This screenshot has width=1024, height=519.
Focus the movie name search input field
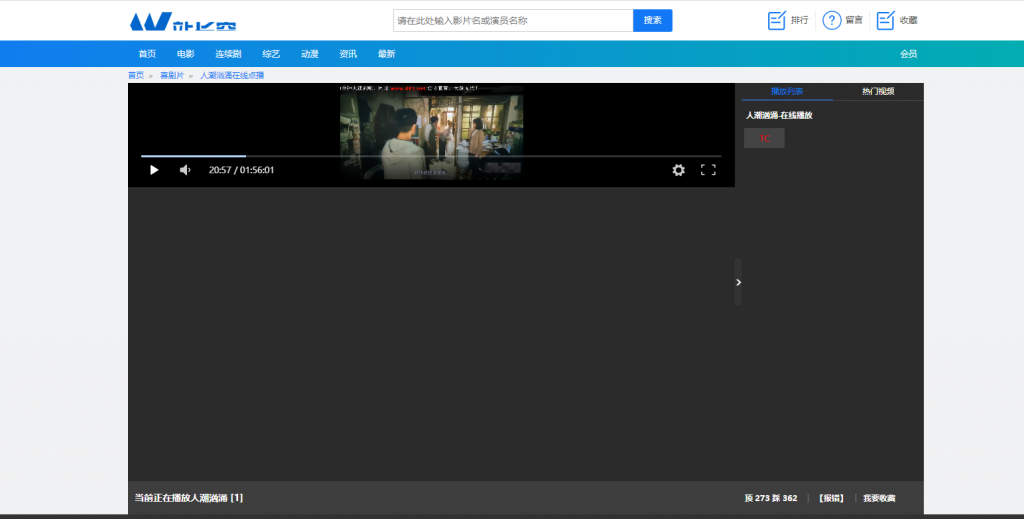513,20
